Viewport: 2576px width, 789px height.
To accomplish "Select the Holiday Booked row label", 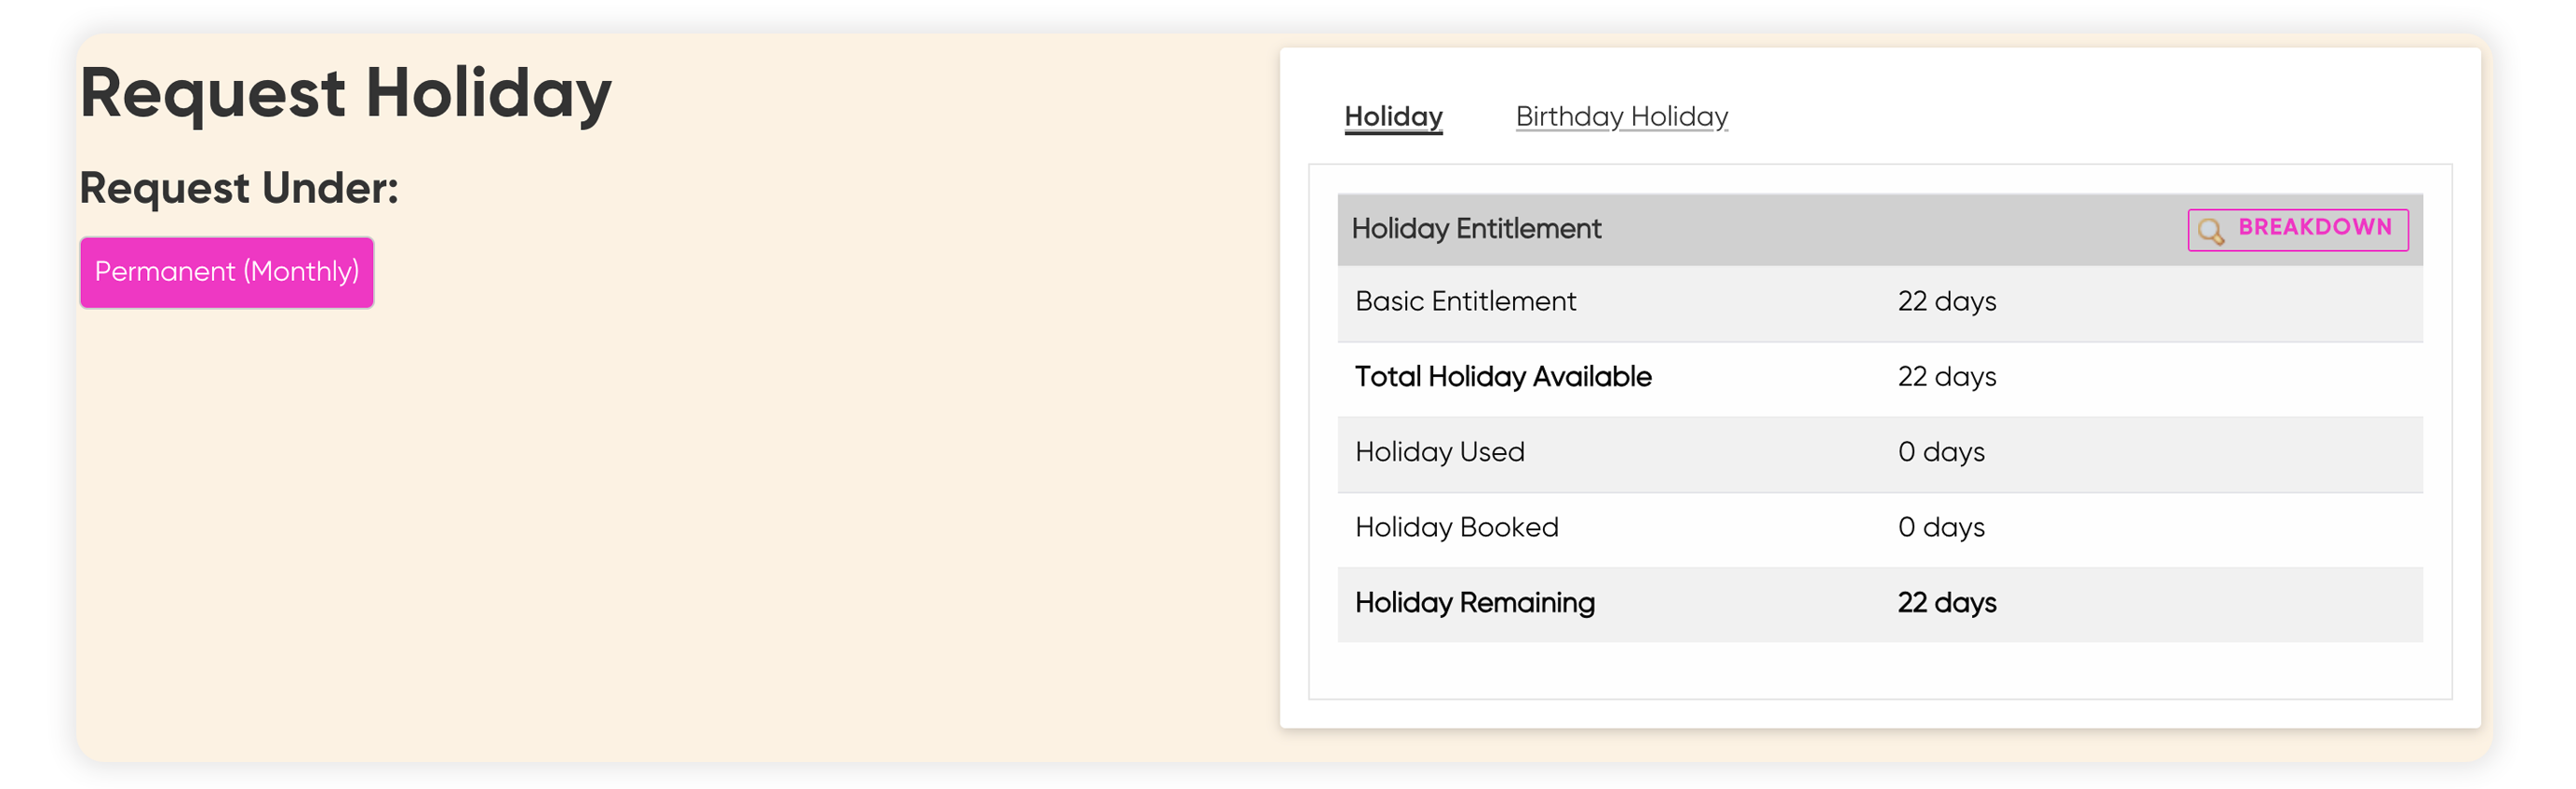I will tap(1456, 527).
